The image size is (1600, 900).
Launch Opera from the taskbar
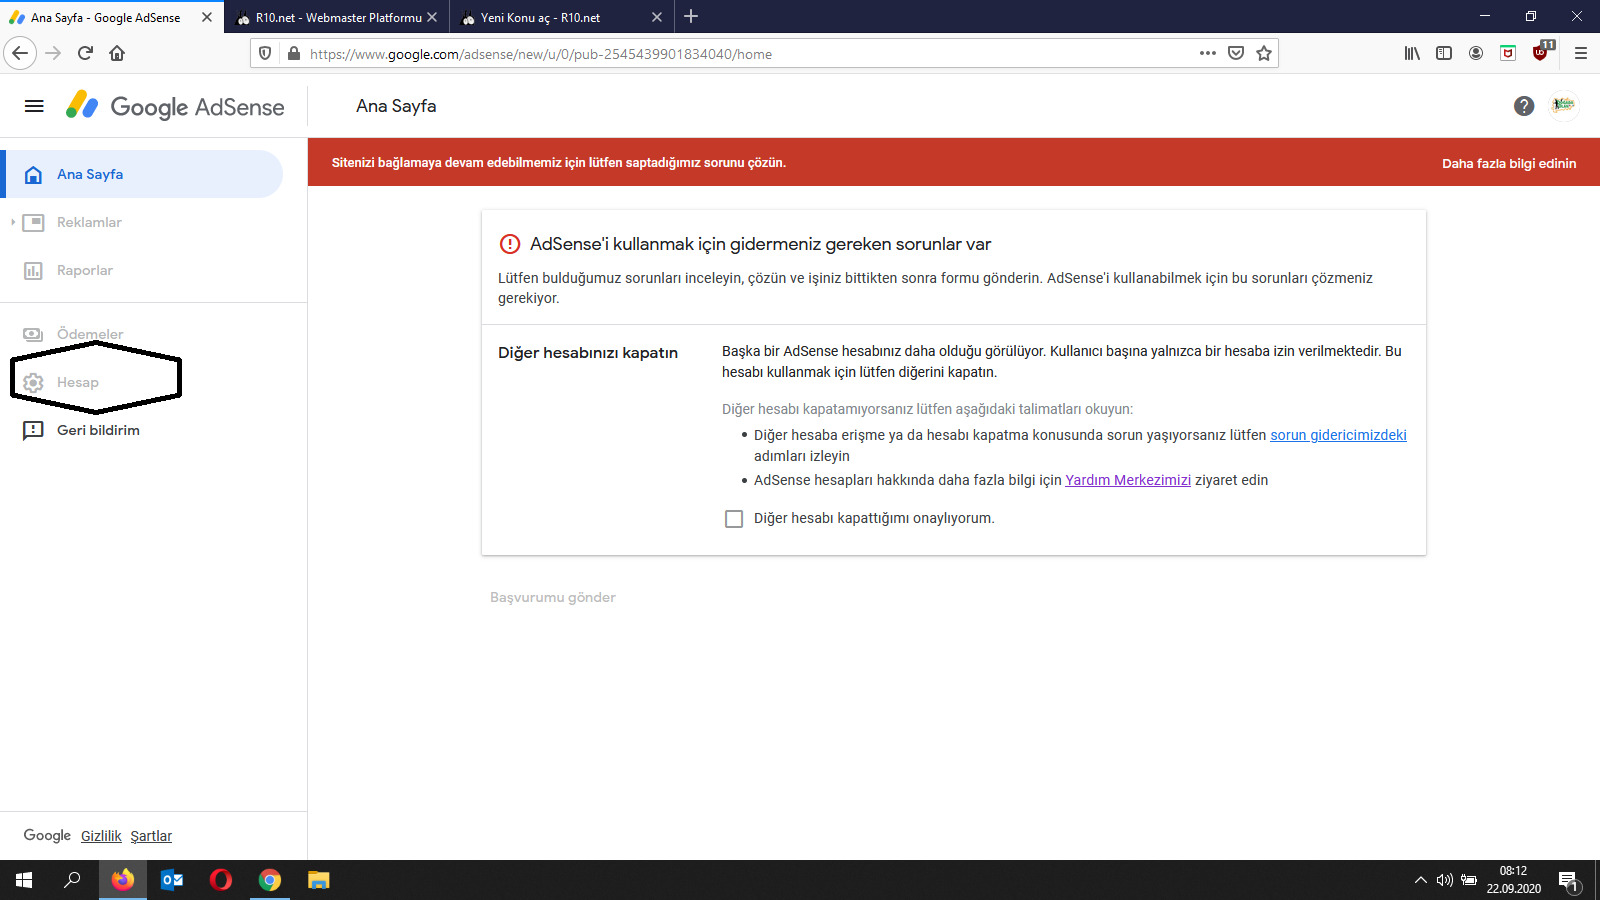(221, 880)
